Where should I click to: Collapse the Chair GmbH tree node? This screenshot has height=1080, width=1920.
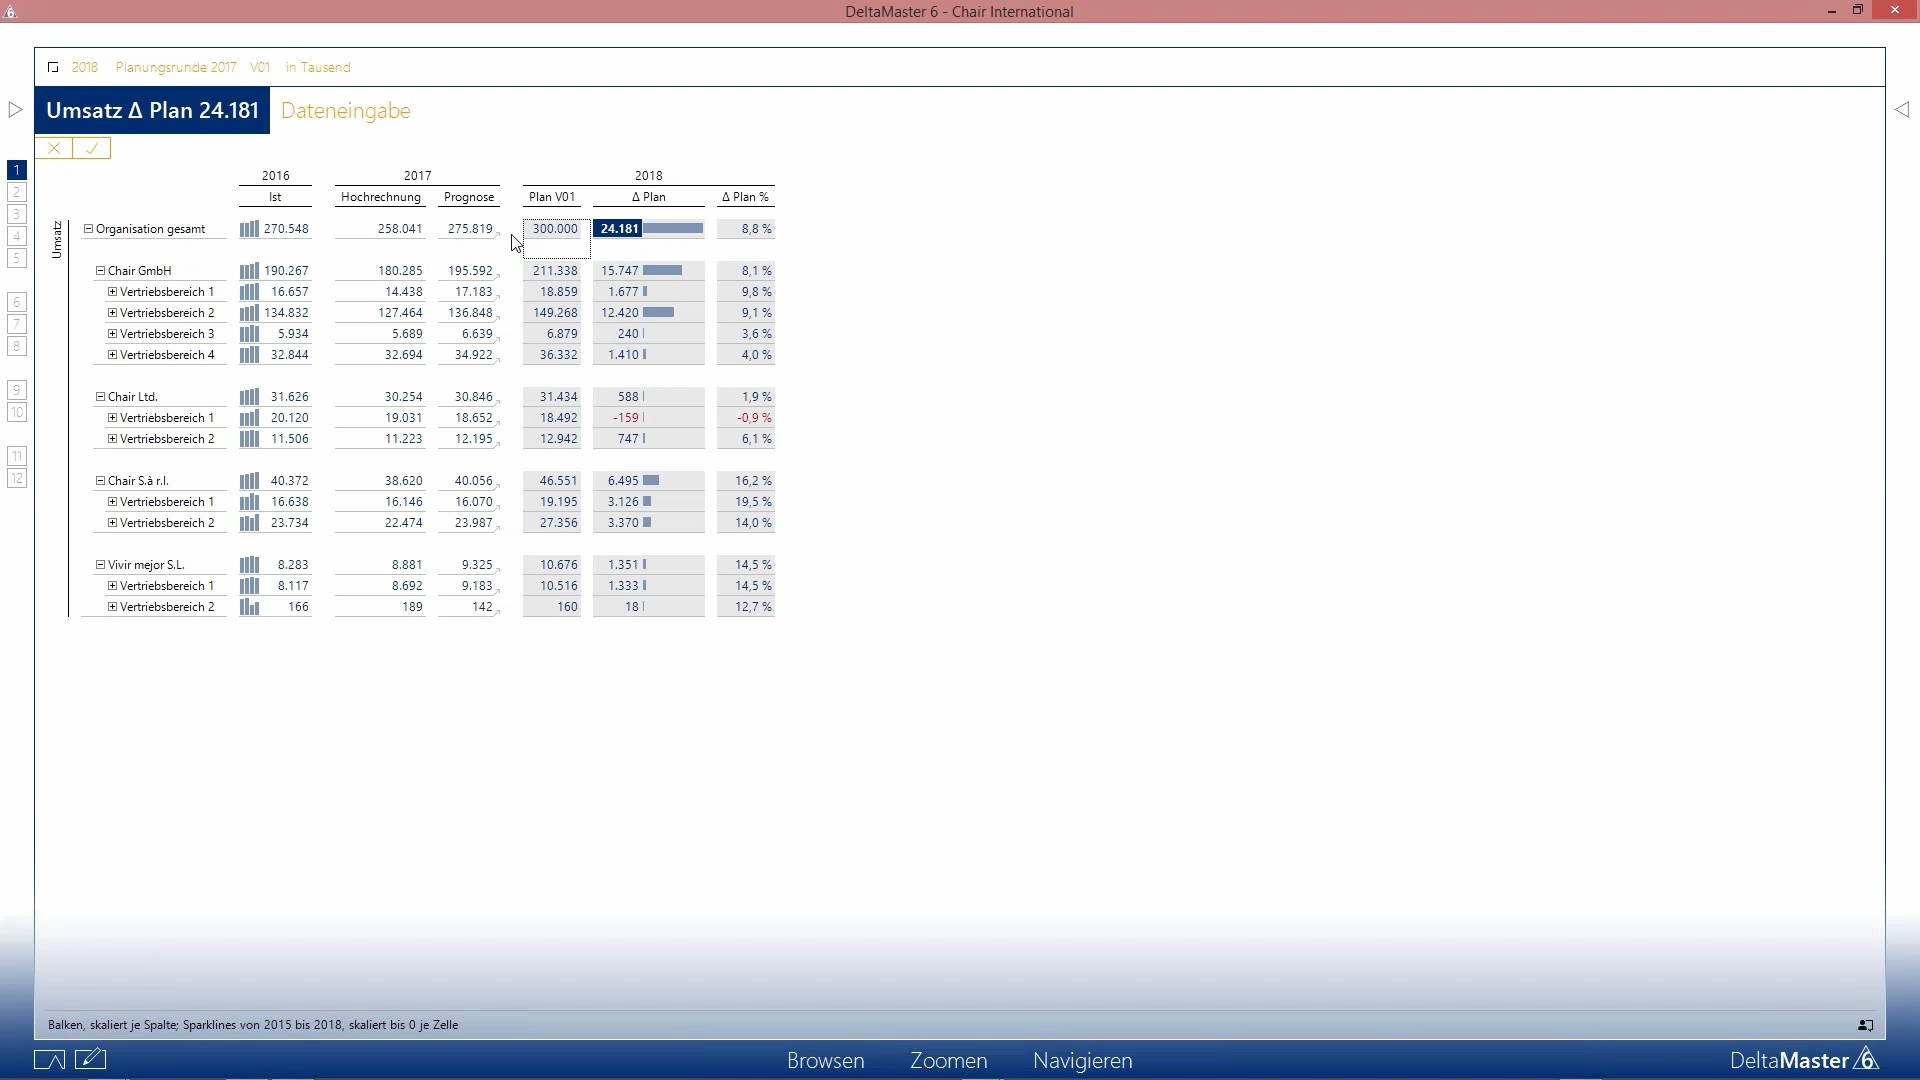tap(100, 271)
